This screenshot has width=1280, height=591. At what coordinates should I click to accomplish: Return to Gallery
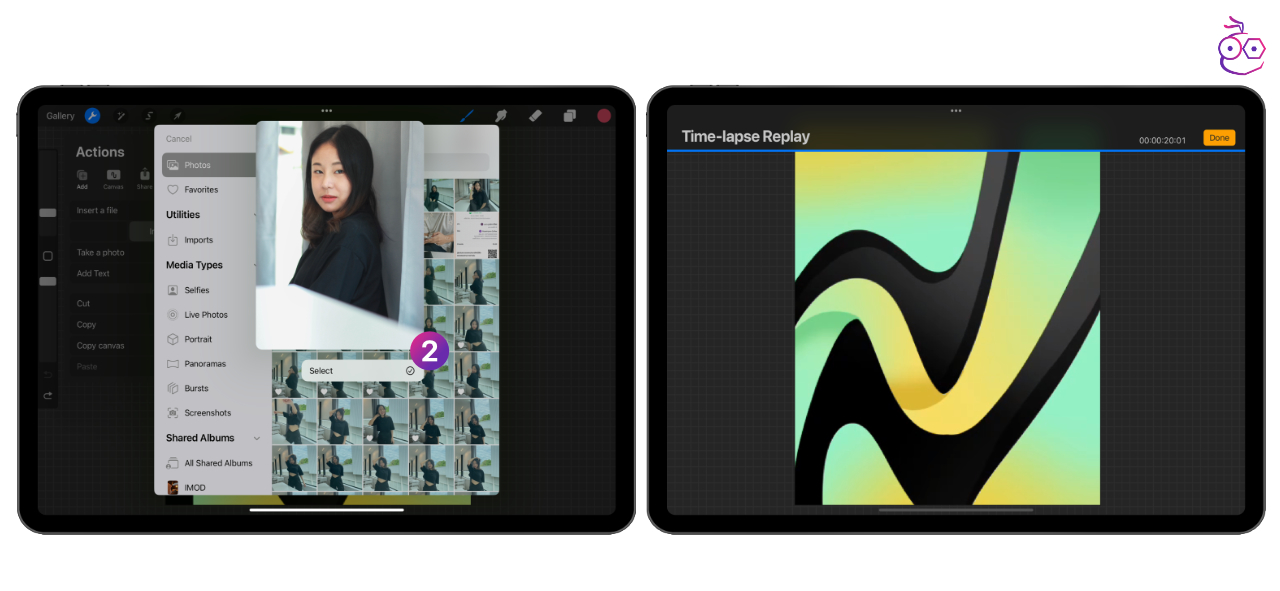(60, 116)
